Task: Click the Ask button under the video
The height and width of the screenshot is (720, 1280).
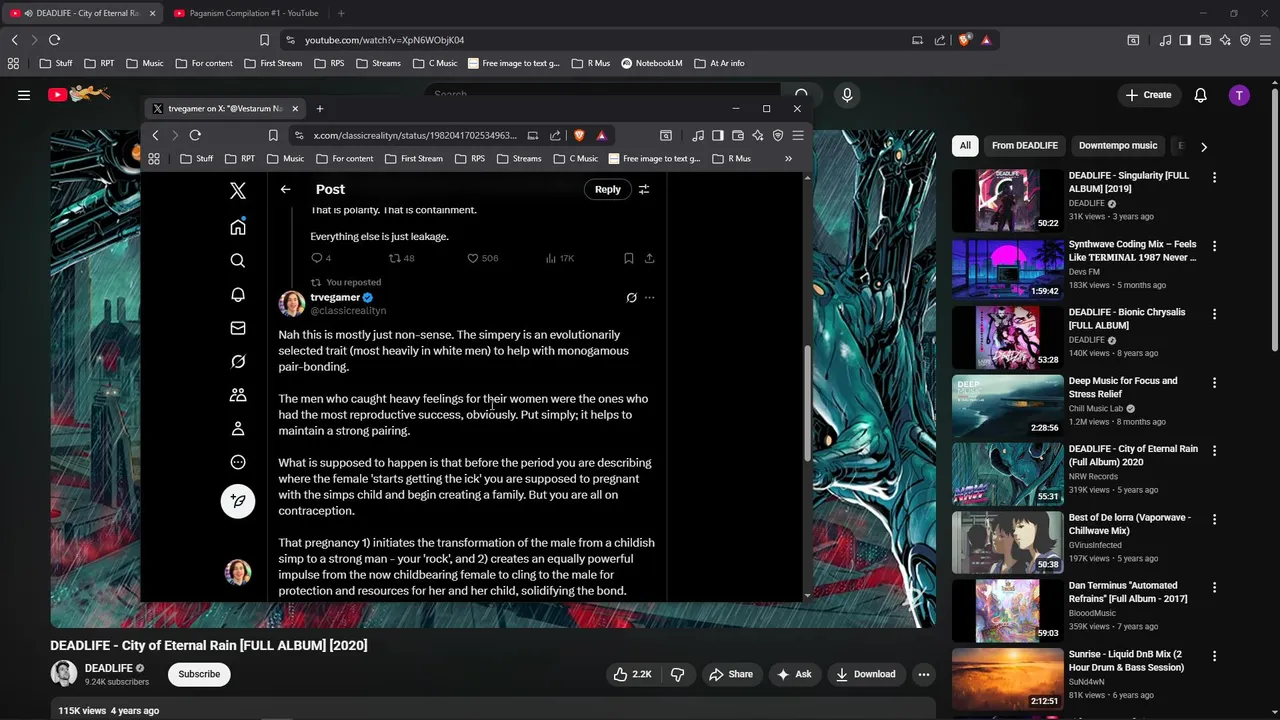Action: (794, 674)
